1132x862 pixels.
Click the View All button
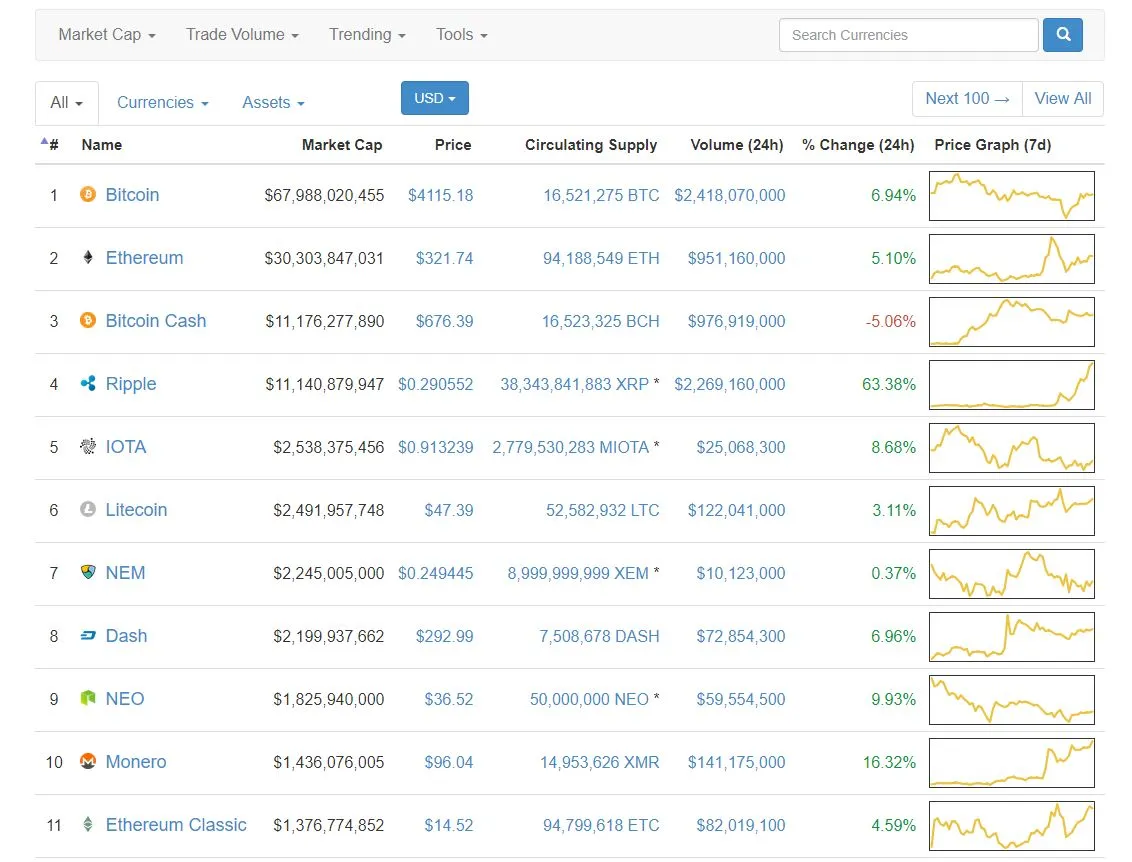1063,98
